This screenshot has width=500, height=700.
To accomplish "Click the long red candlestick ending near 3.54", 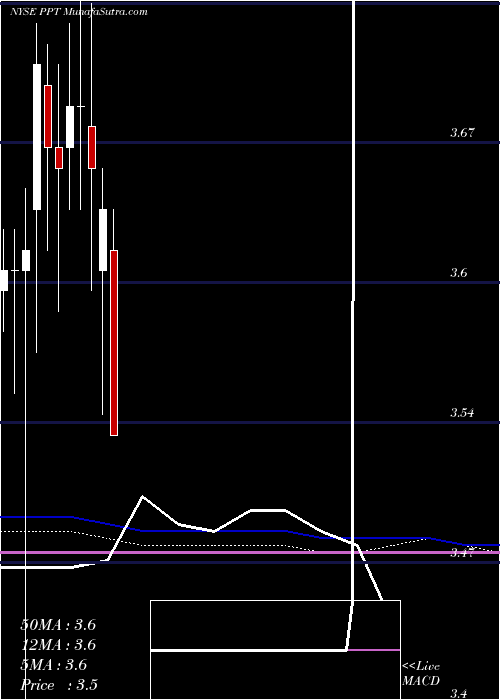I will 114,343.
